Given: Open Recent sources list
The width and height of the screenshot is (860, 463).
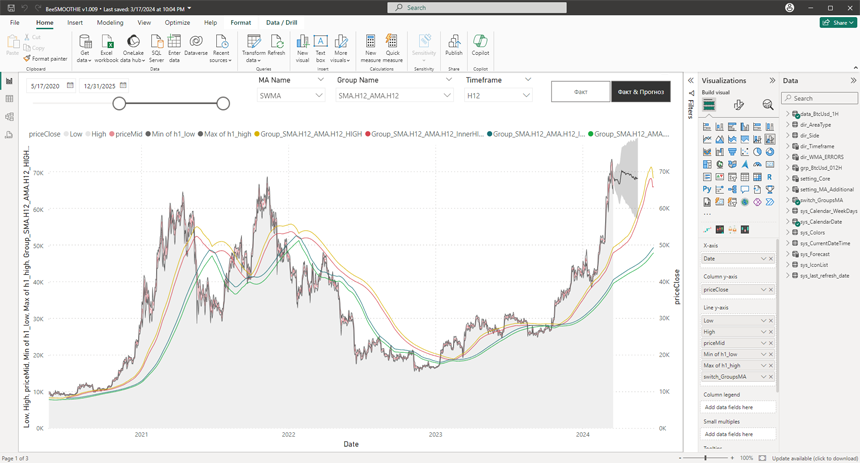Looking at the screenshot, I should pyautogui.click(x=220, y=48).
